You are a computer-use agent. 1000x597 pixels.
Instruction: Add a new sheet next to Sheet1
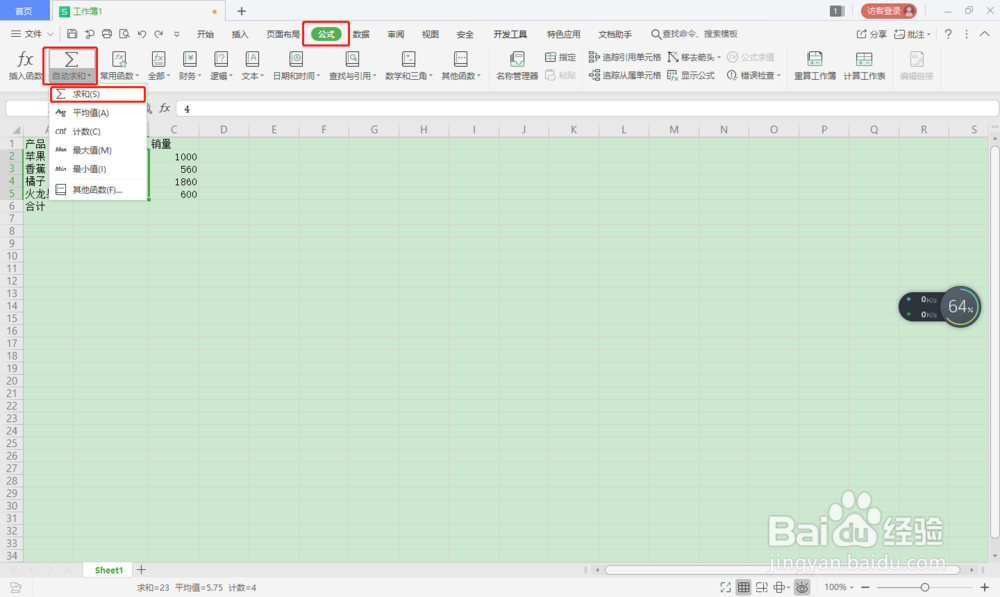click(142, 570)
